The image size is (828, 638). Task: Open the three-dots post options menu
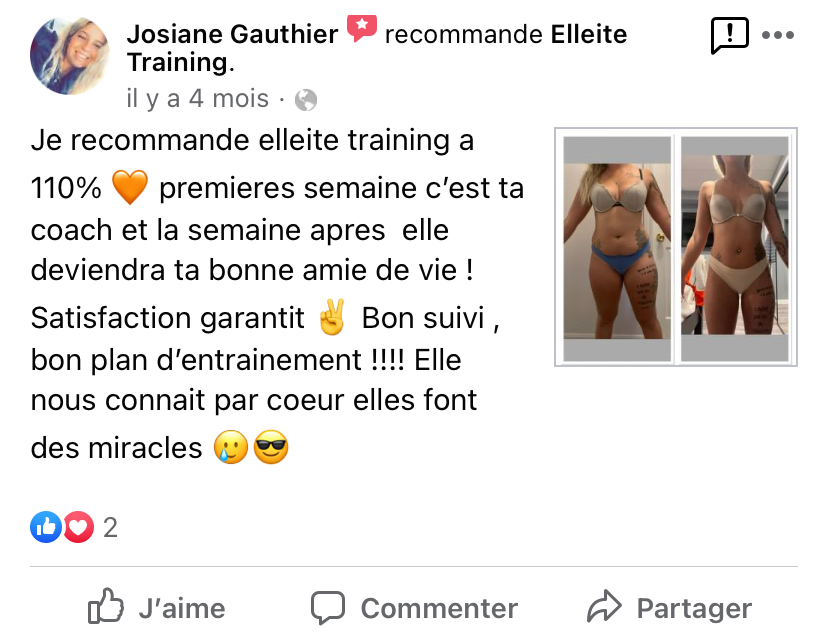(x=778, y=35)
